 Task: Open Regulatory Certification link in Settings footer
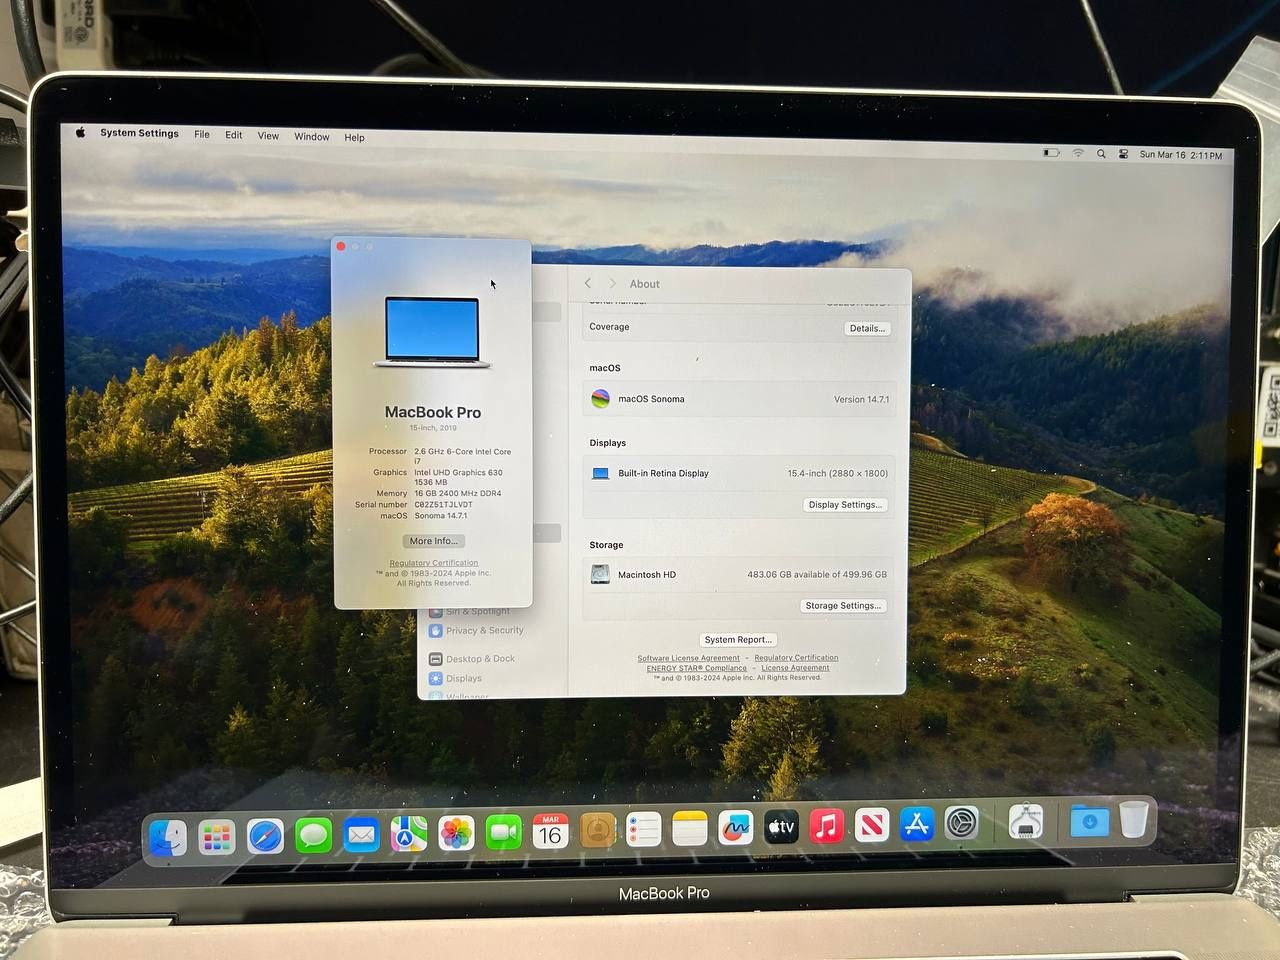(796, 658)
